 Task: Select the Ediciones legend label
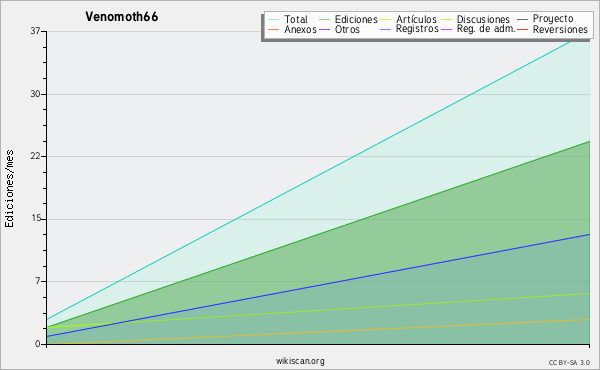click(356, 19)
